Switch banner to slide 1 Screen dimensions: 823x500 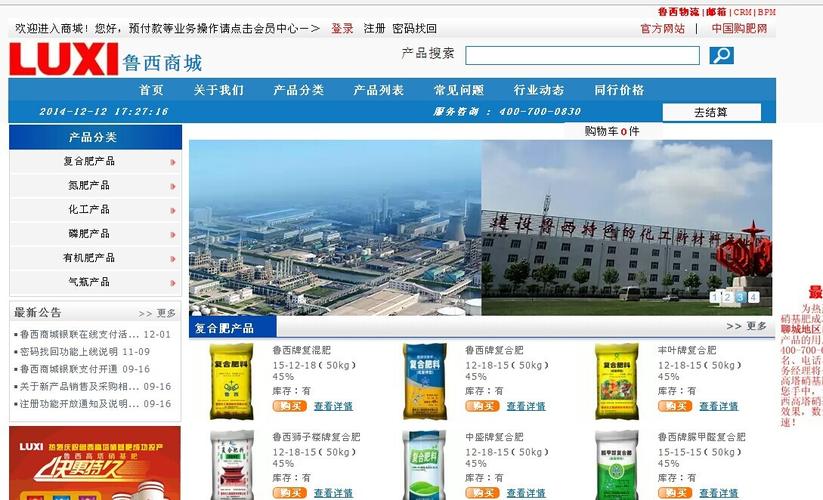click(715, 297)
